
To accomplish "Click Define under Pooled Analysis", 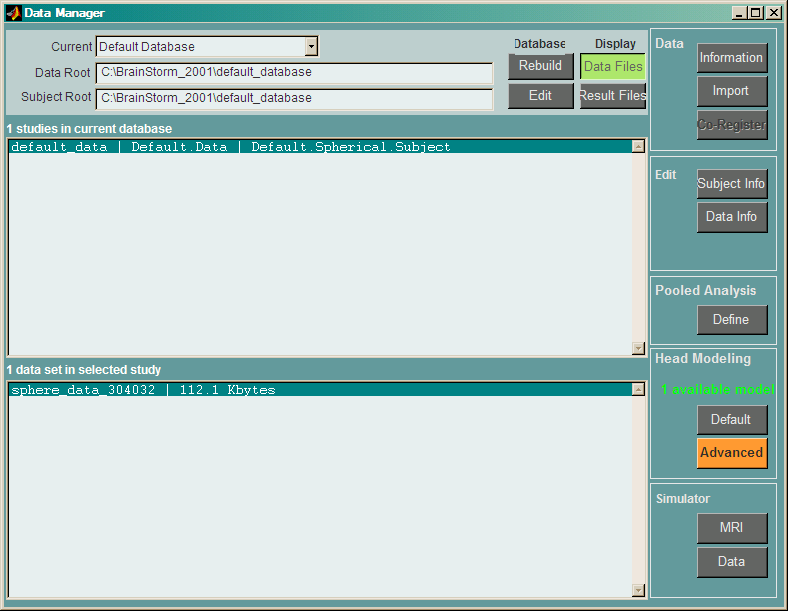I will (x=731, y=320).
